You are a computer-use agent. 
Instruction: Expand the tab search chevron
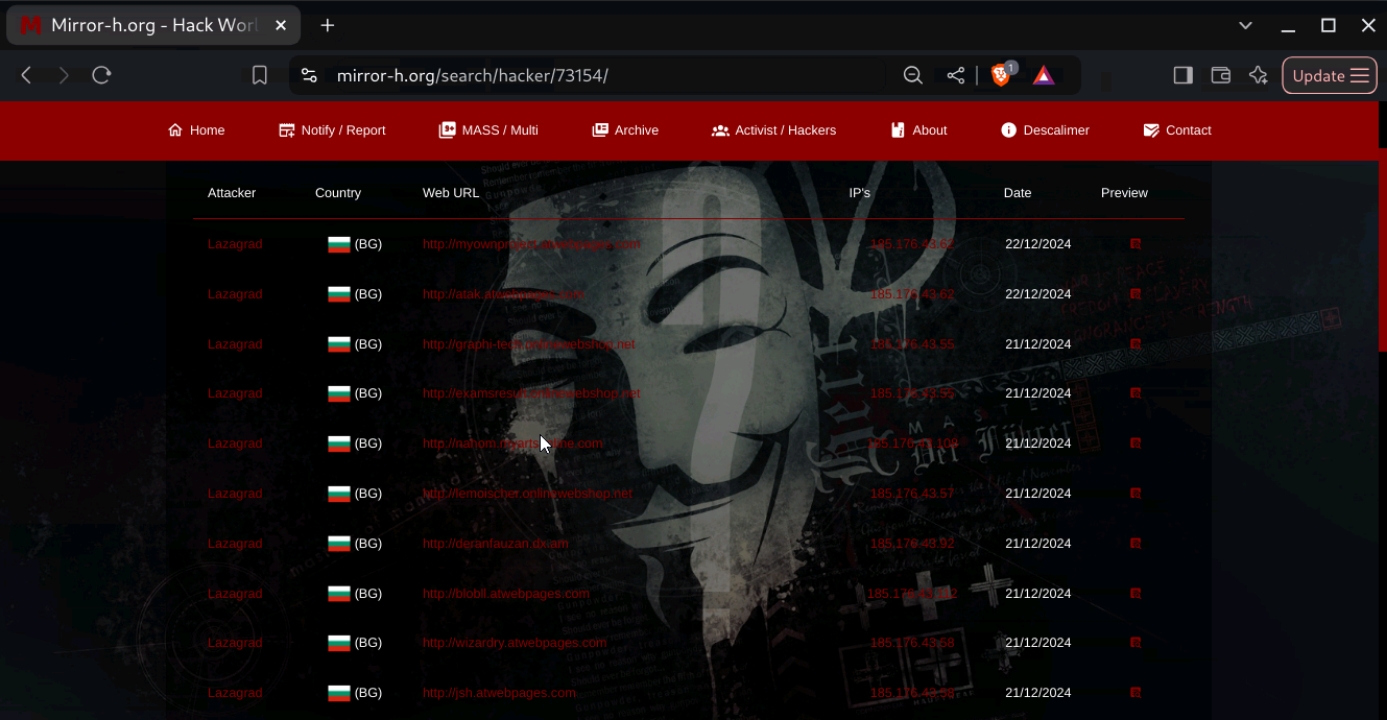click(1245, 26)
